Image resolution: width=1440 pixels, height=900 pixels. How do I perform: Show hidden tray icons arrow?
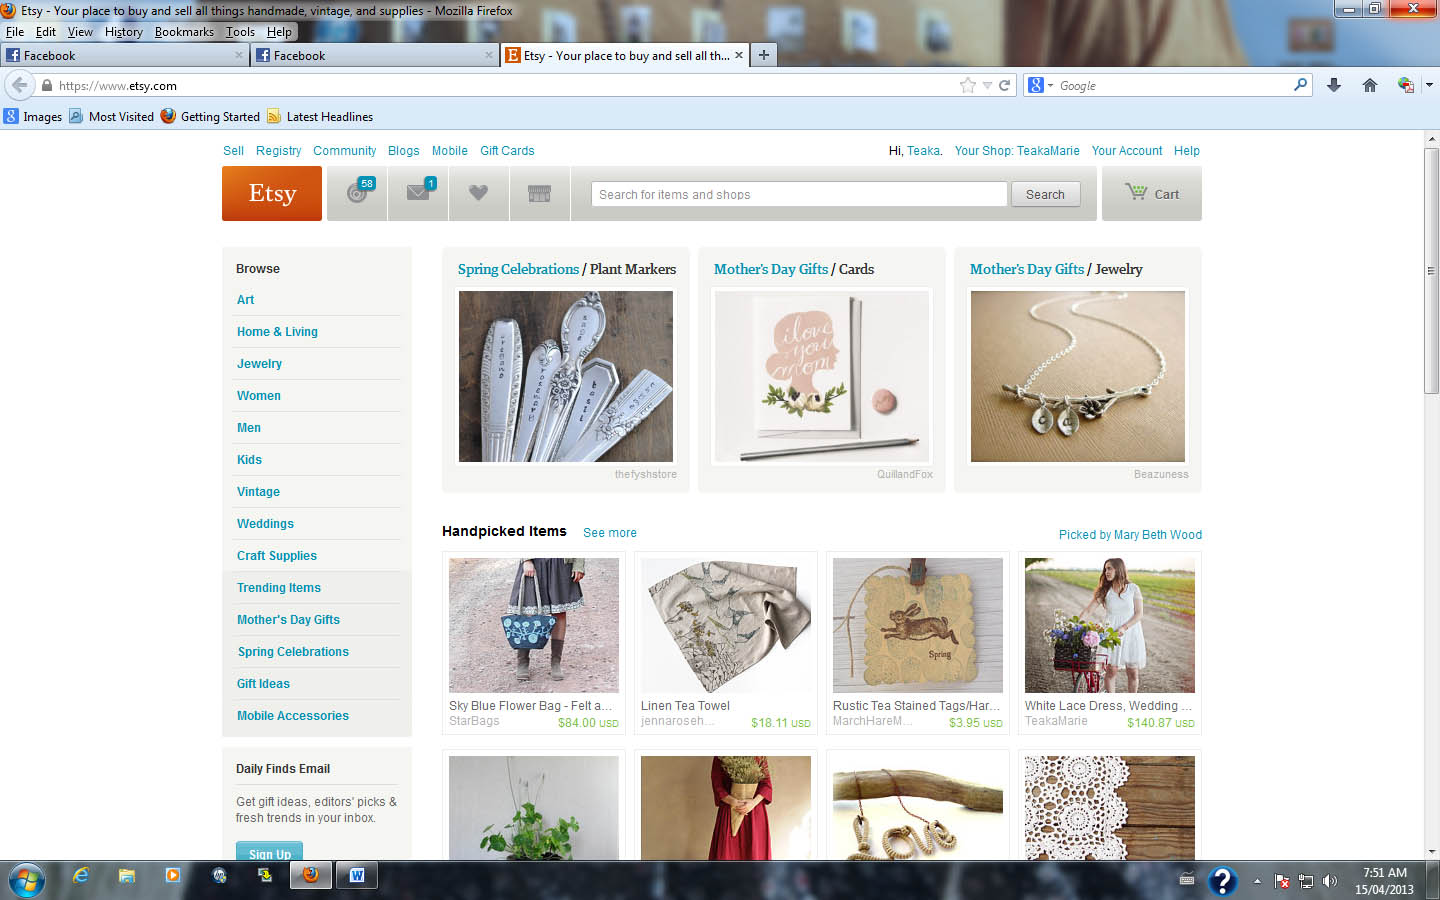point(1257,881)
